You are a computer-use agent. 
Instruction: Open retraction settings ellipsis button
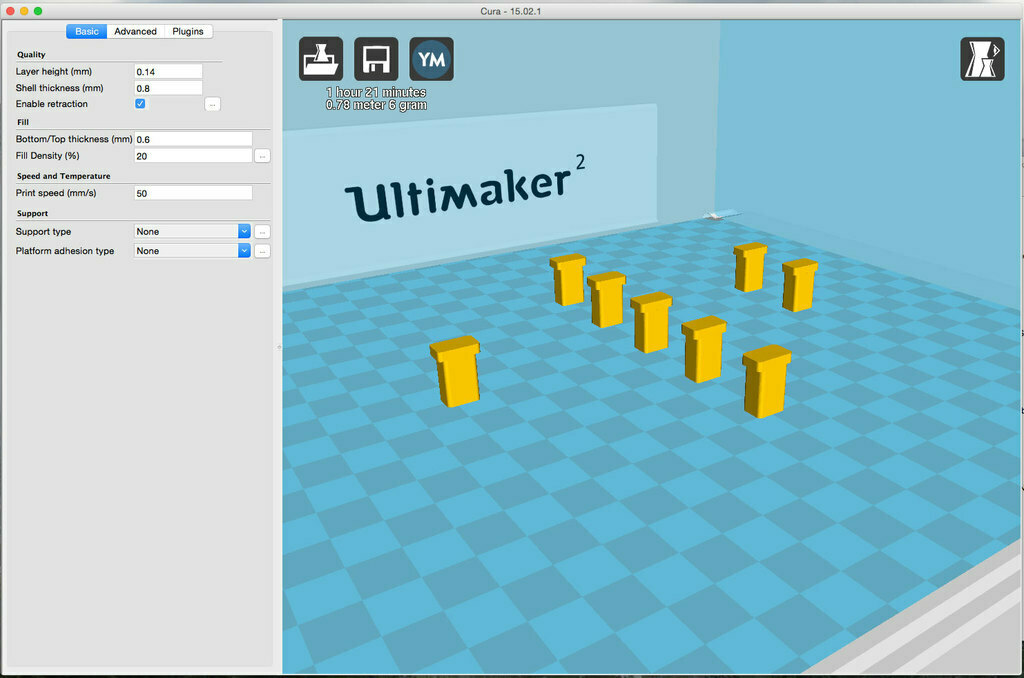coord(212,104)
